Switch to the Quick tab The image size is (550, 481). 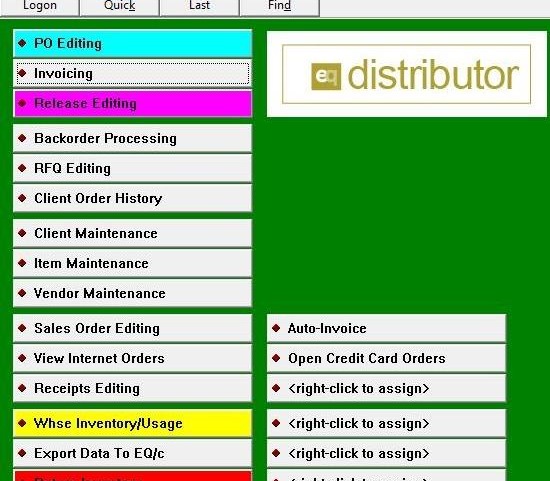coord(119,7)
